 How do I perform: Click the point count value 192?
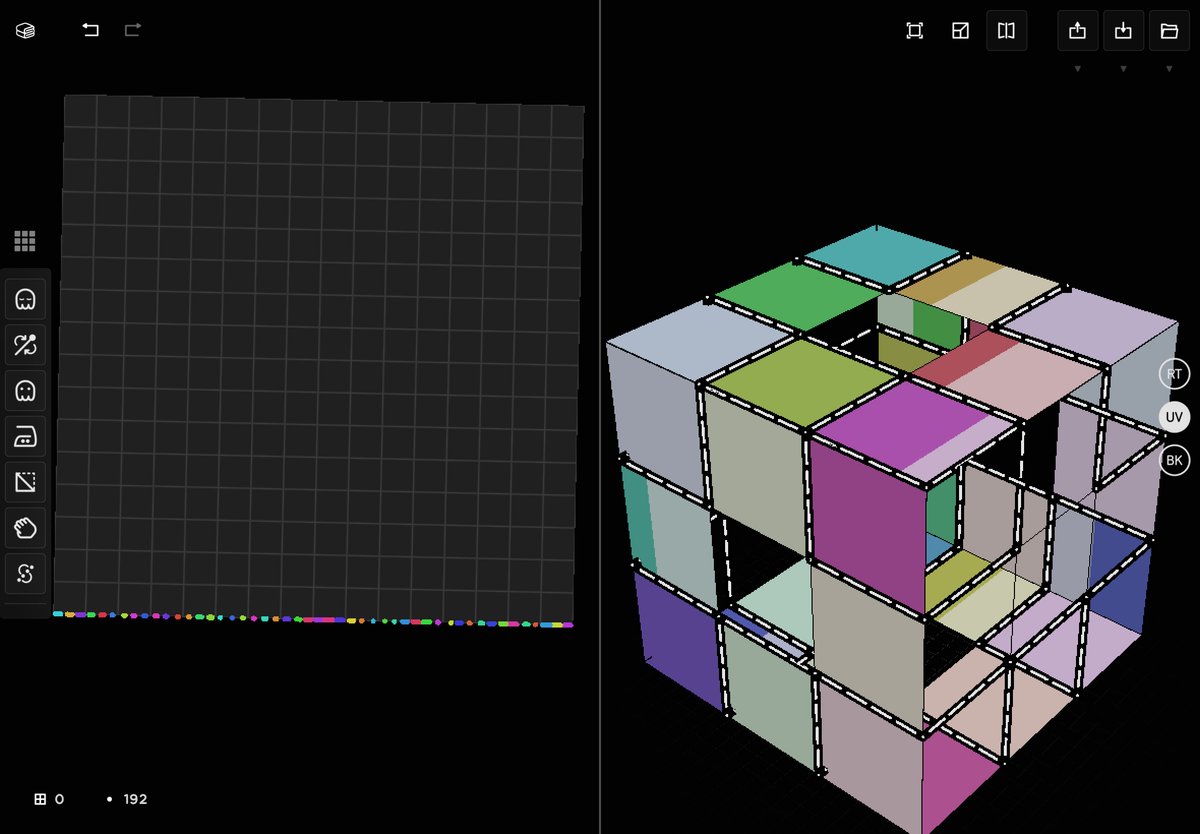pos(135,799)
